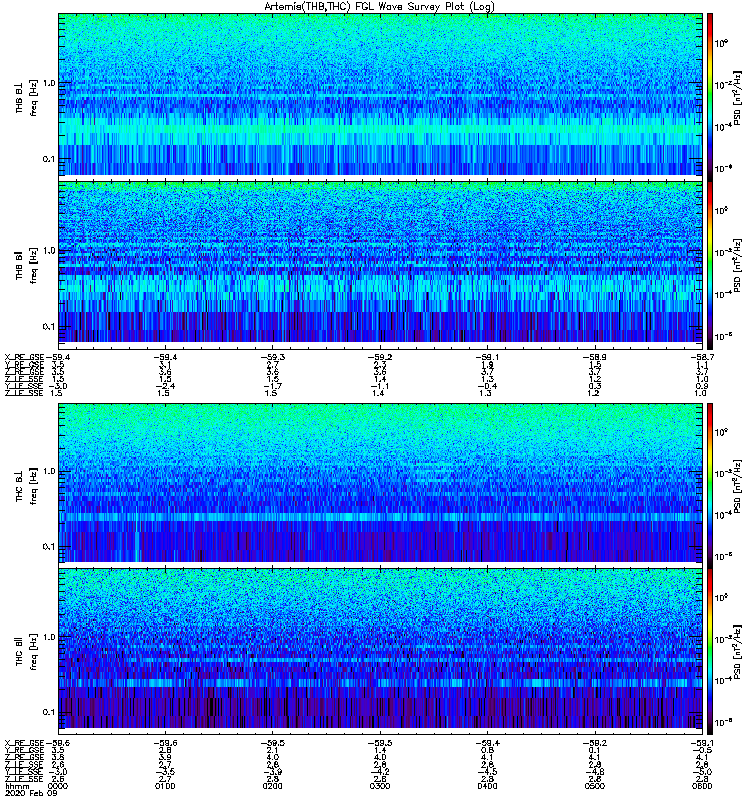Click the Y_LE_SSE value '-1.7'
Image resolution: width=750 pixels, height=800 pixels.
273,386
